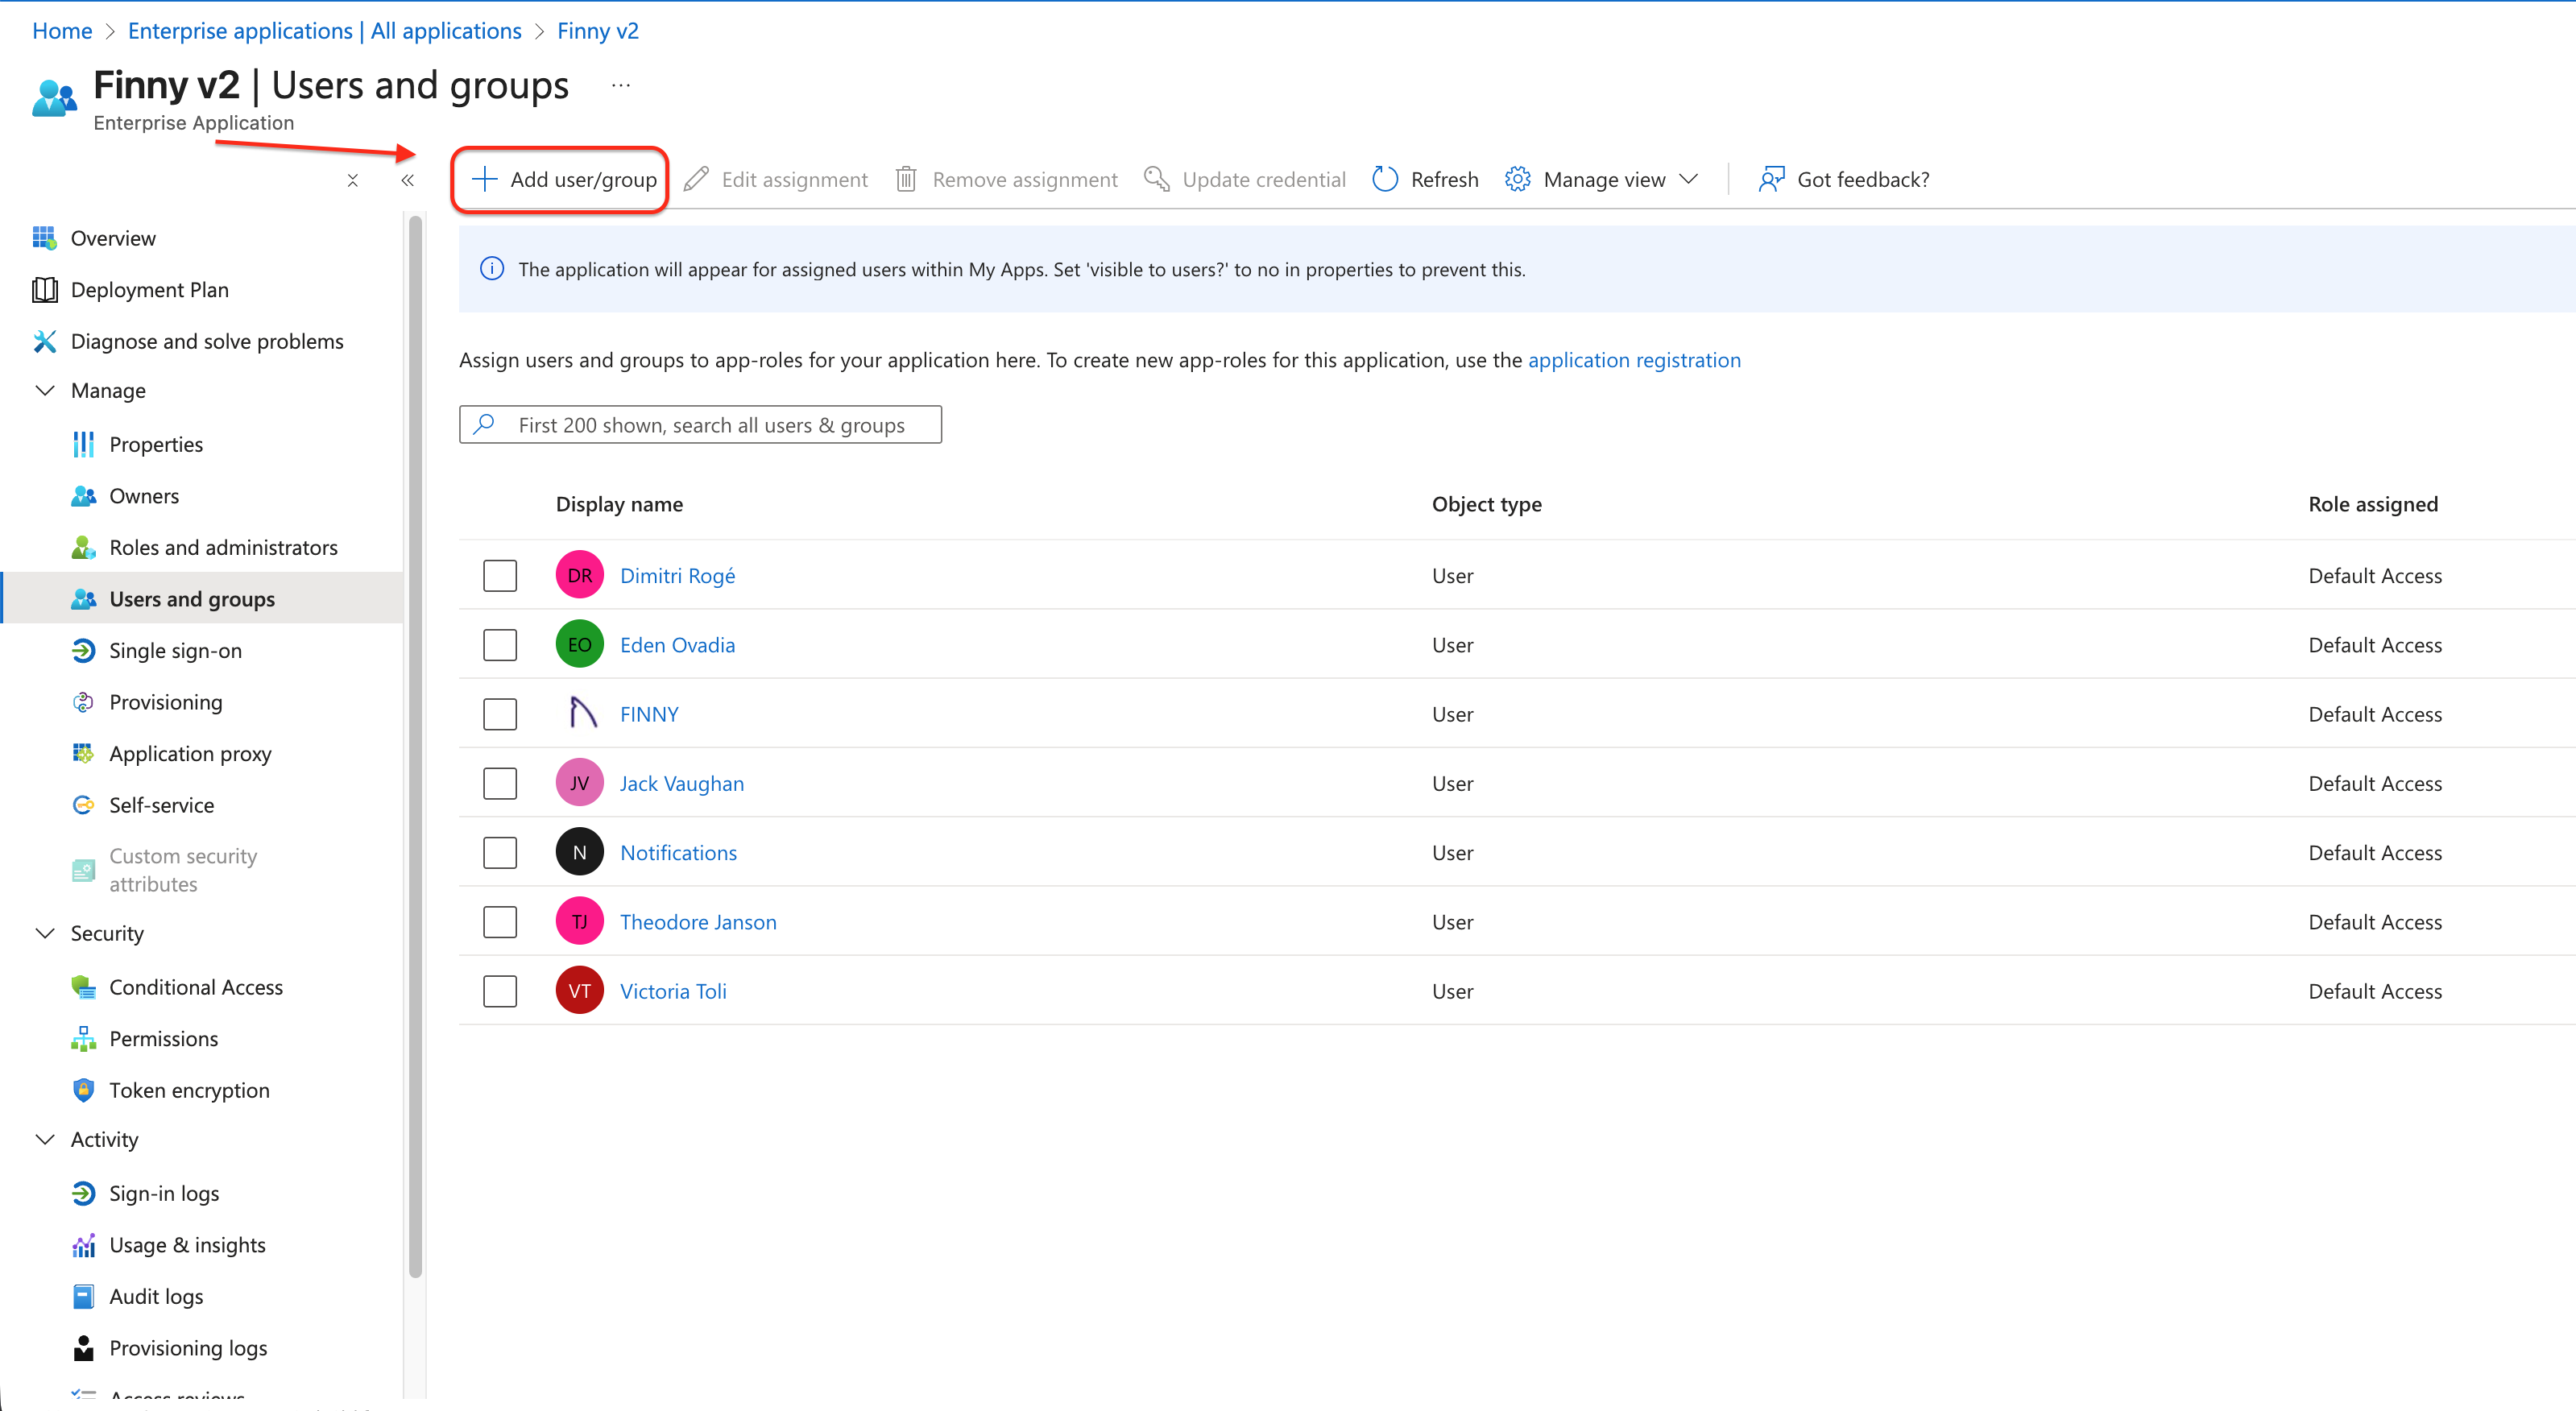Click the Properties bars icon
Image resolution: width=2576 pixels, height=1411 pixels.
point(83,444)
